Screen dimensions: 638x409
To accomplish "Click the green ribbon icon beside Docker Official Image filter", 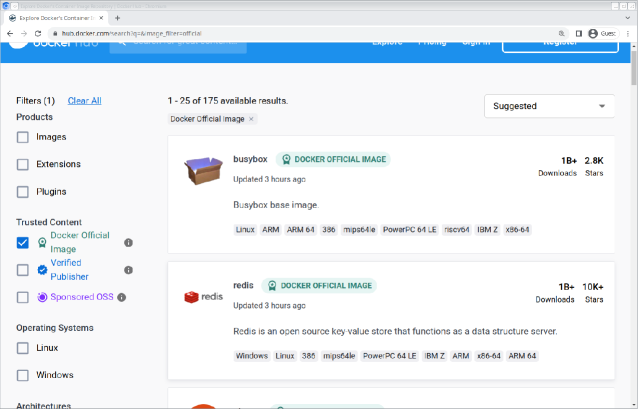I will coord(42,243).
